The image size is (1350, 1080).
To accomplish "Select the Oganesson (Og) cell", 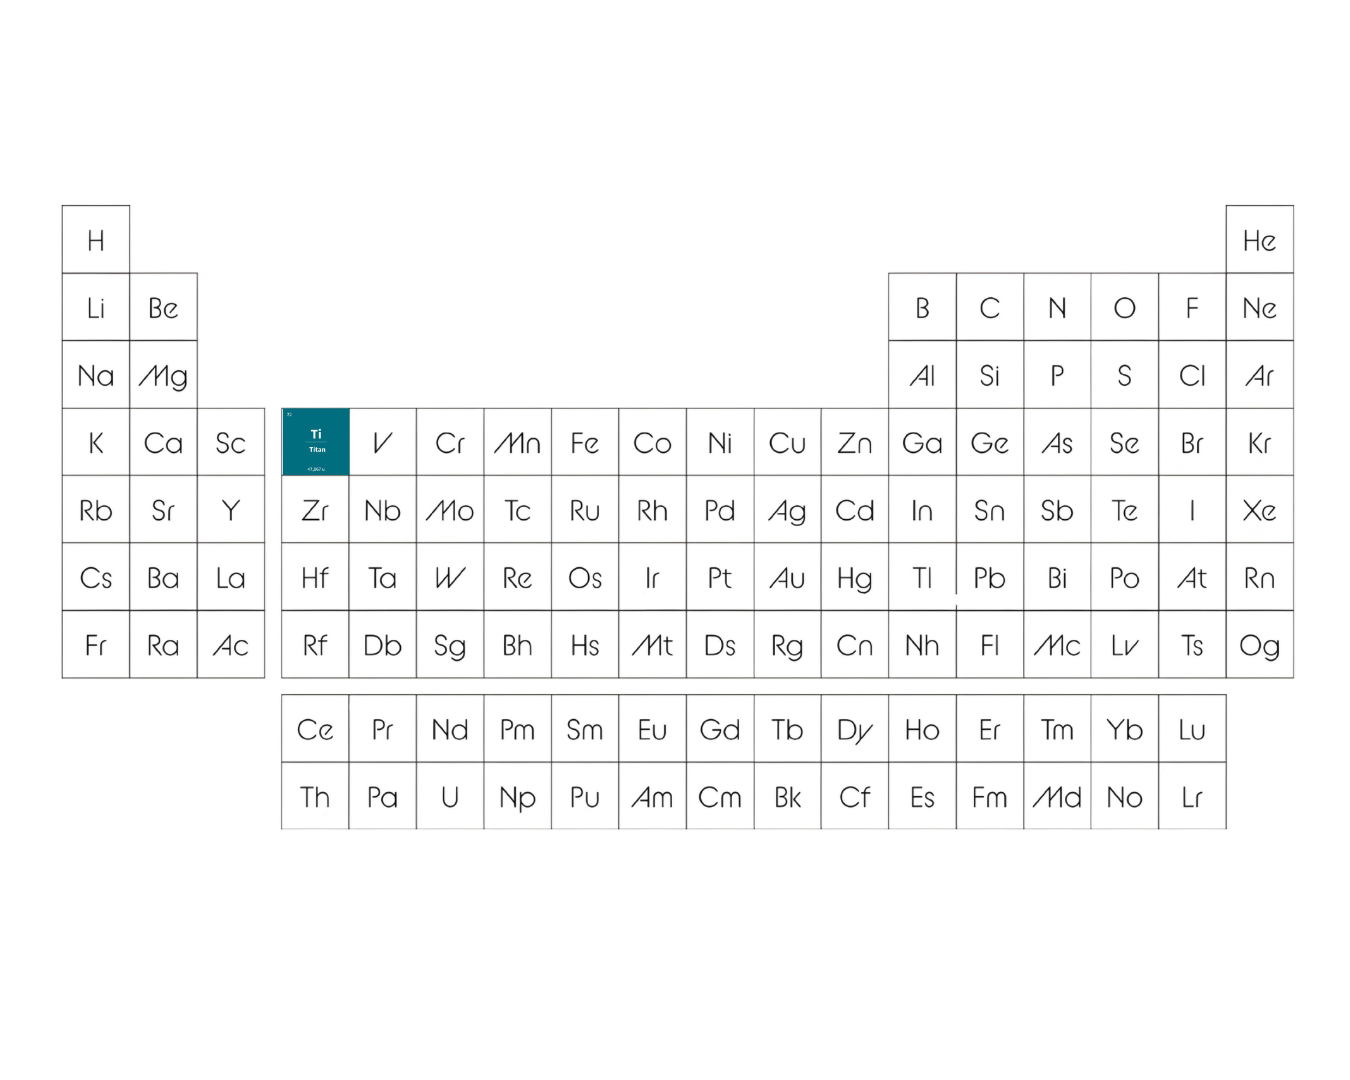I will 1260,645.
